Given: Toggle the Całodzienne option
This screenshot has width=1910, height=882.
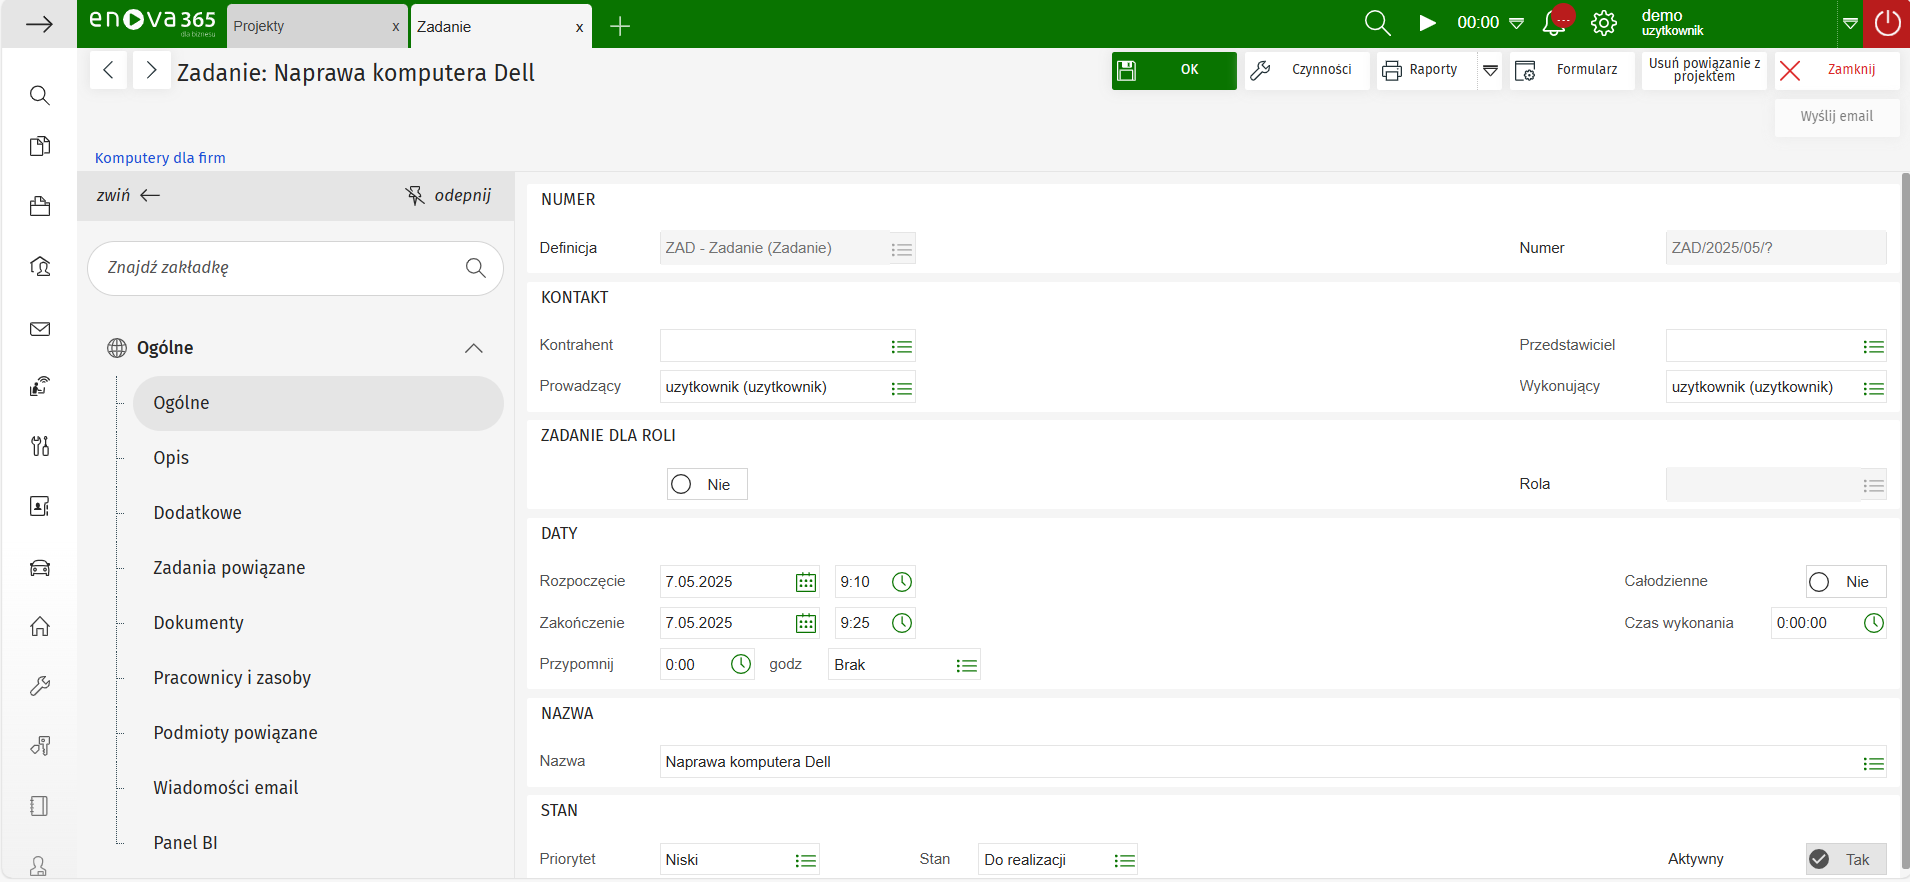Looking at the screenshot, I should [1819, 582].
